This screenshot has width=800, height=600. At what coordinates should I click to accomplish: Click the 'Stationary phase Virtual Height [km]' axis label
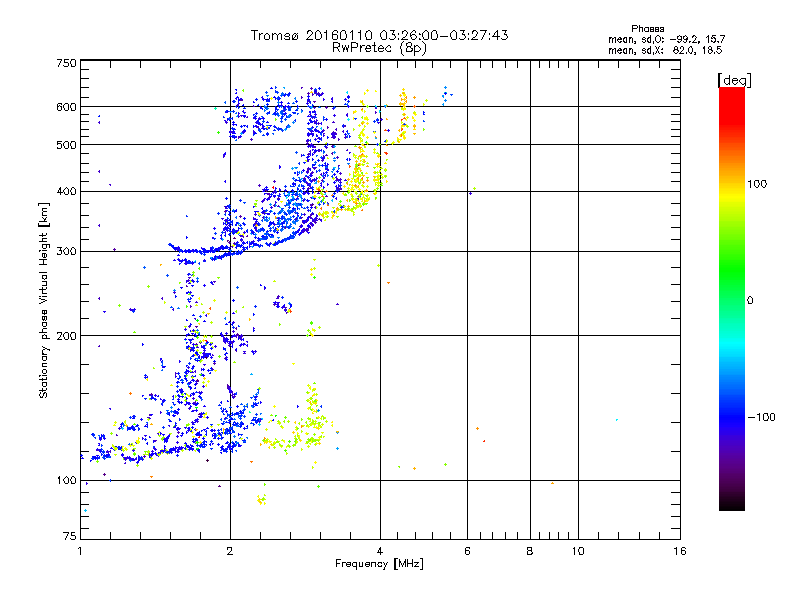pyautogui.click(x=43, y=301)
